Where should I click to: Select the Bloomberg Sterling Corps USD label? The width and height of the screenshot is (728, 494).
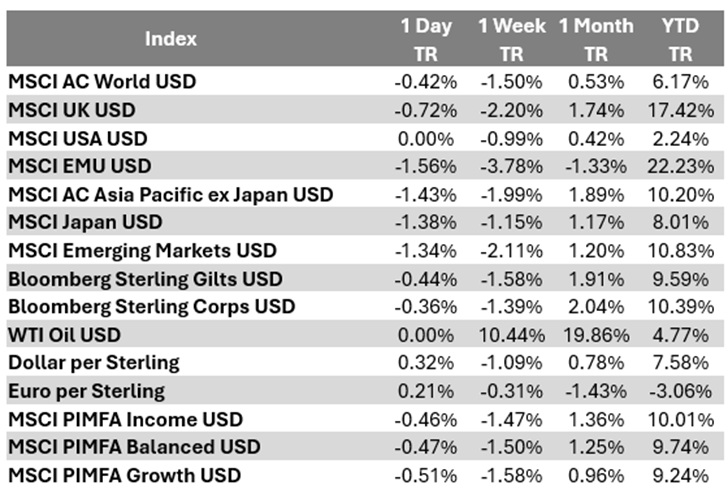pyautogui.click(x=148, y=306)
